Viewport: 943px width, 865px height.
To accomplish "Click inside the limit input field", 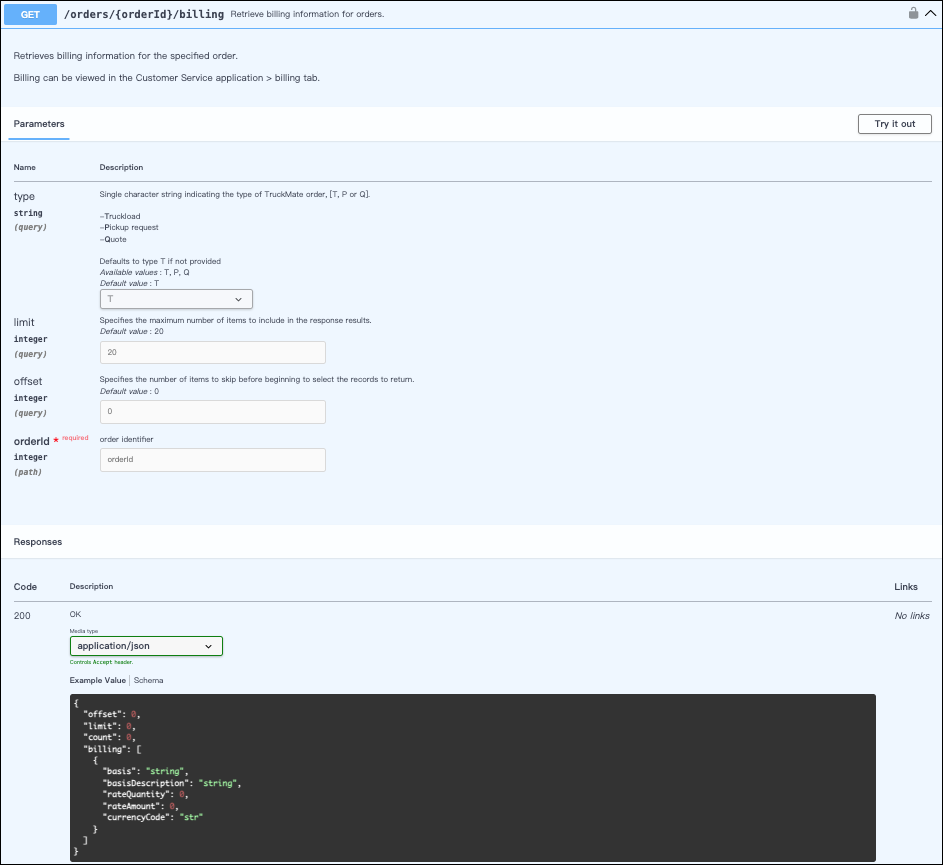I will pos(212,352).
